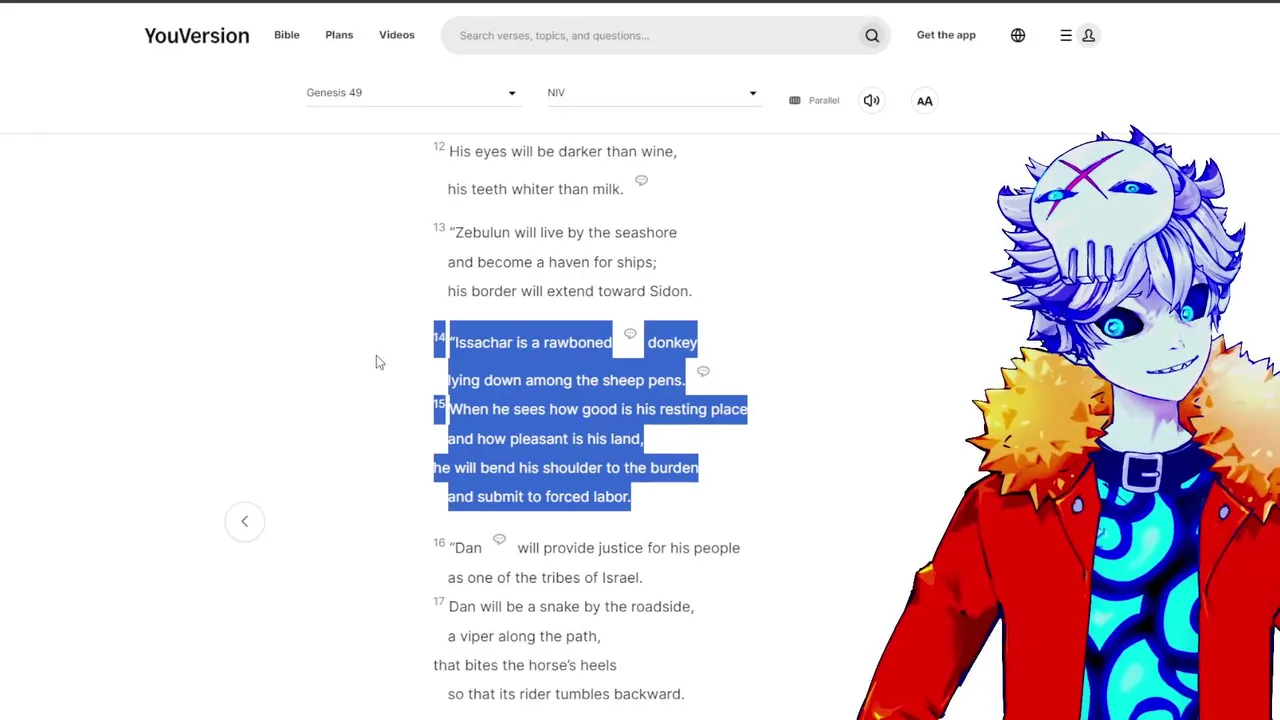Click line 'as one of the tribes of Israel.'
The width and height of the screenshot is (1280, 720).
pyautogui.click(x=545, y=578)
